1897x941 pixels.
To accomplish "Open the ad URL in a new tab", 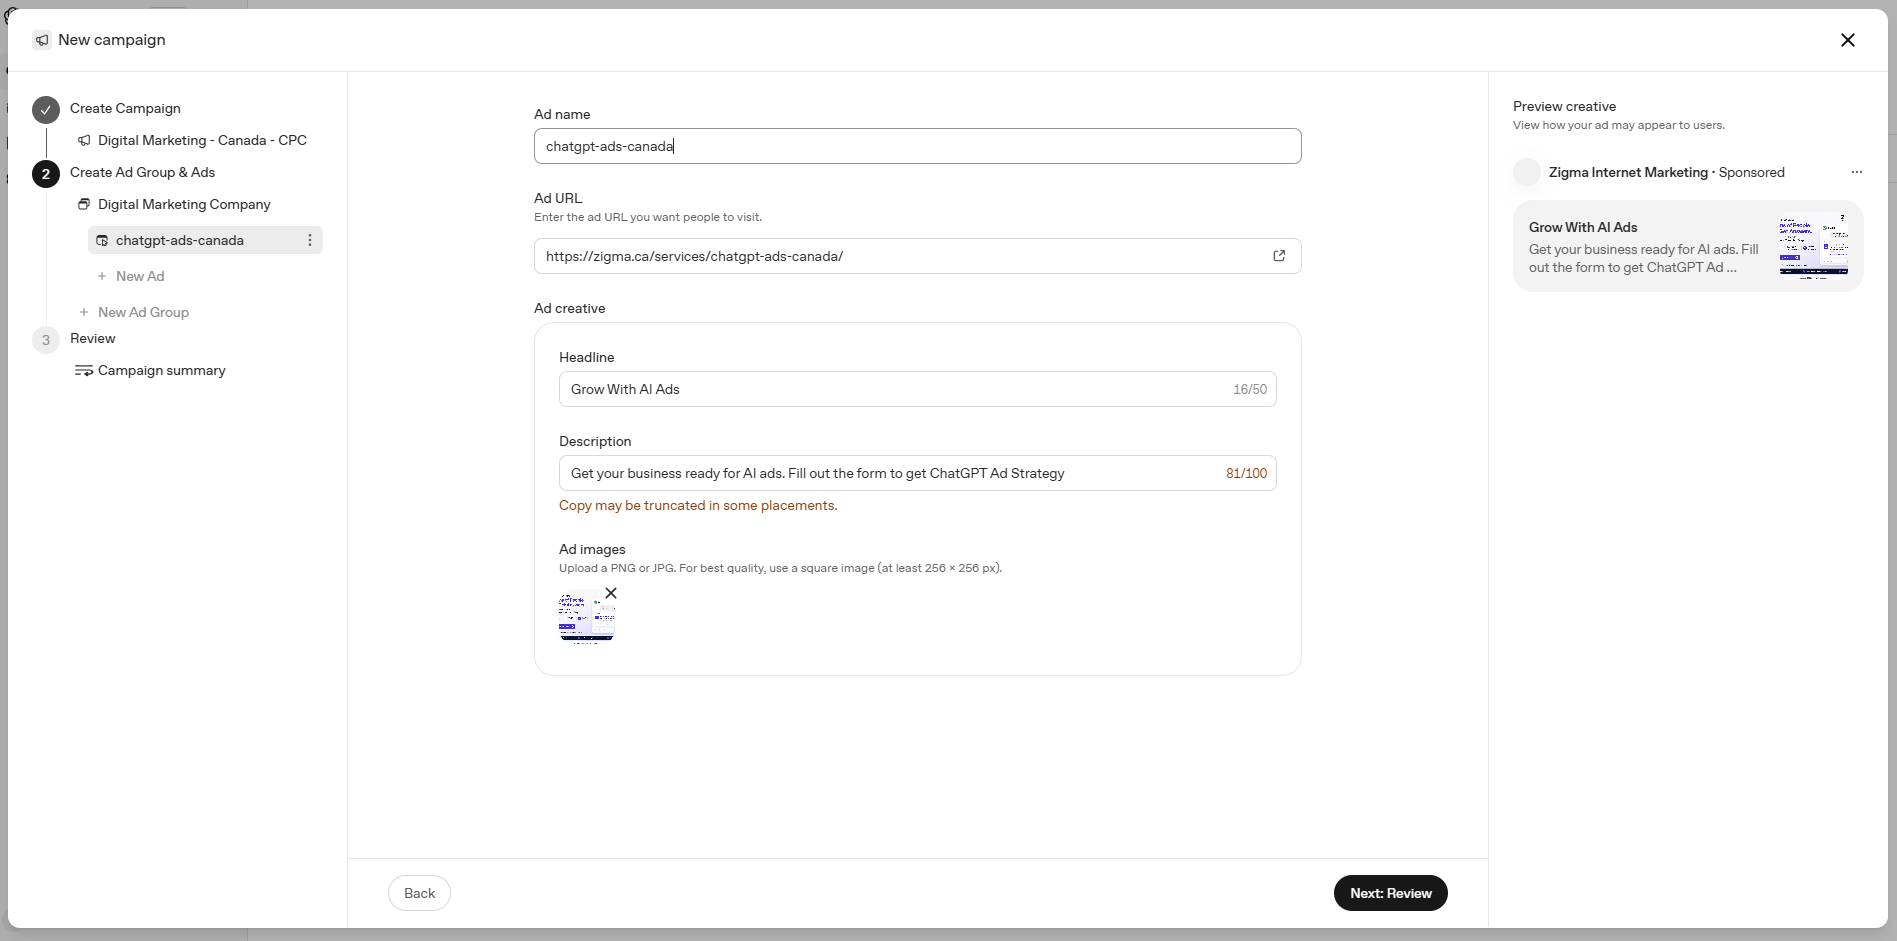I will coord(1279,256).
